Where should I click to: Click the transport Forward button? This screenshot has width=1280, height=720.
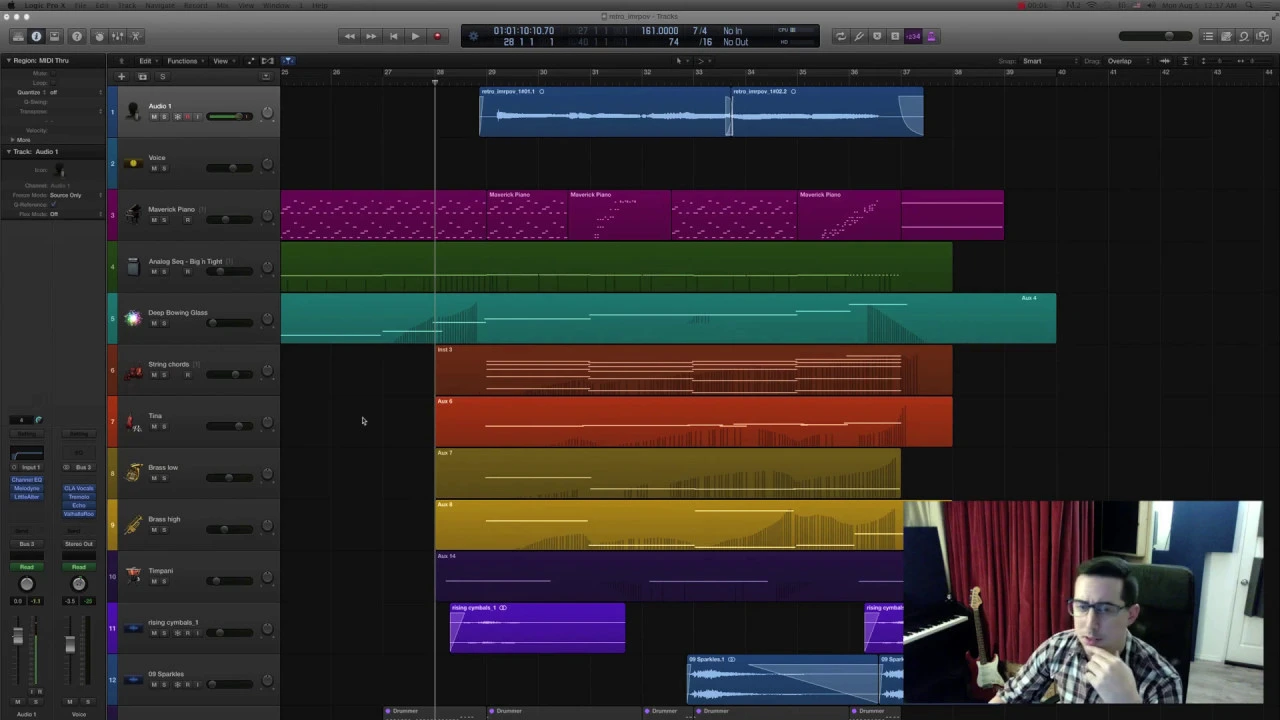[x=371, y=36]
